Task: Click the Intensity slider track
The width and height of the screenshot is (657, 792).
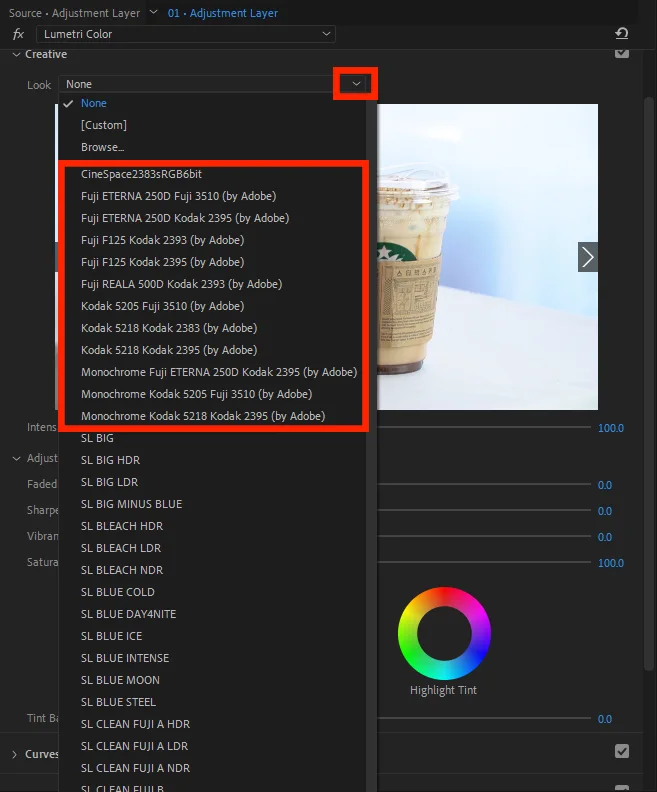Action: 484,427
